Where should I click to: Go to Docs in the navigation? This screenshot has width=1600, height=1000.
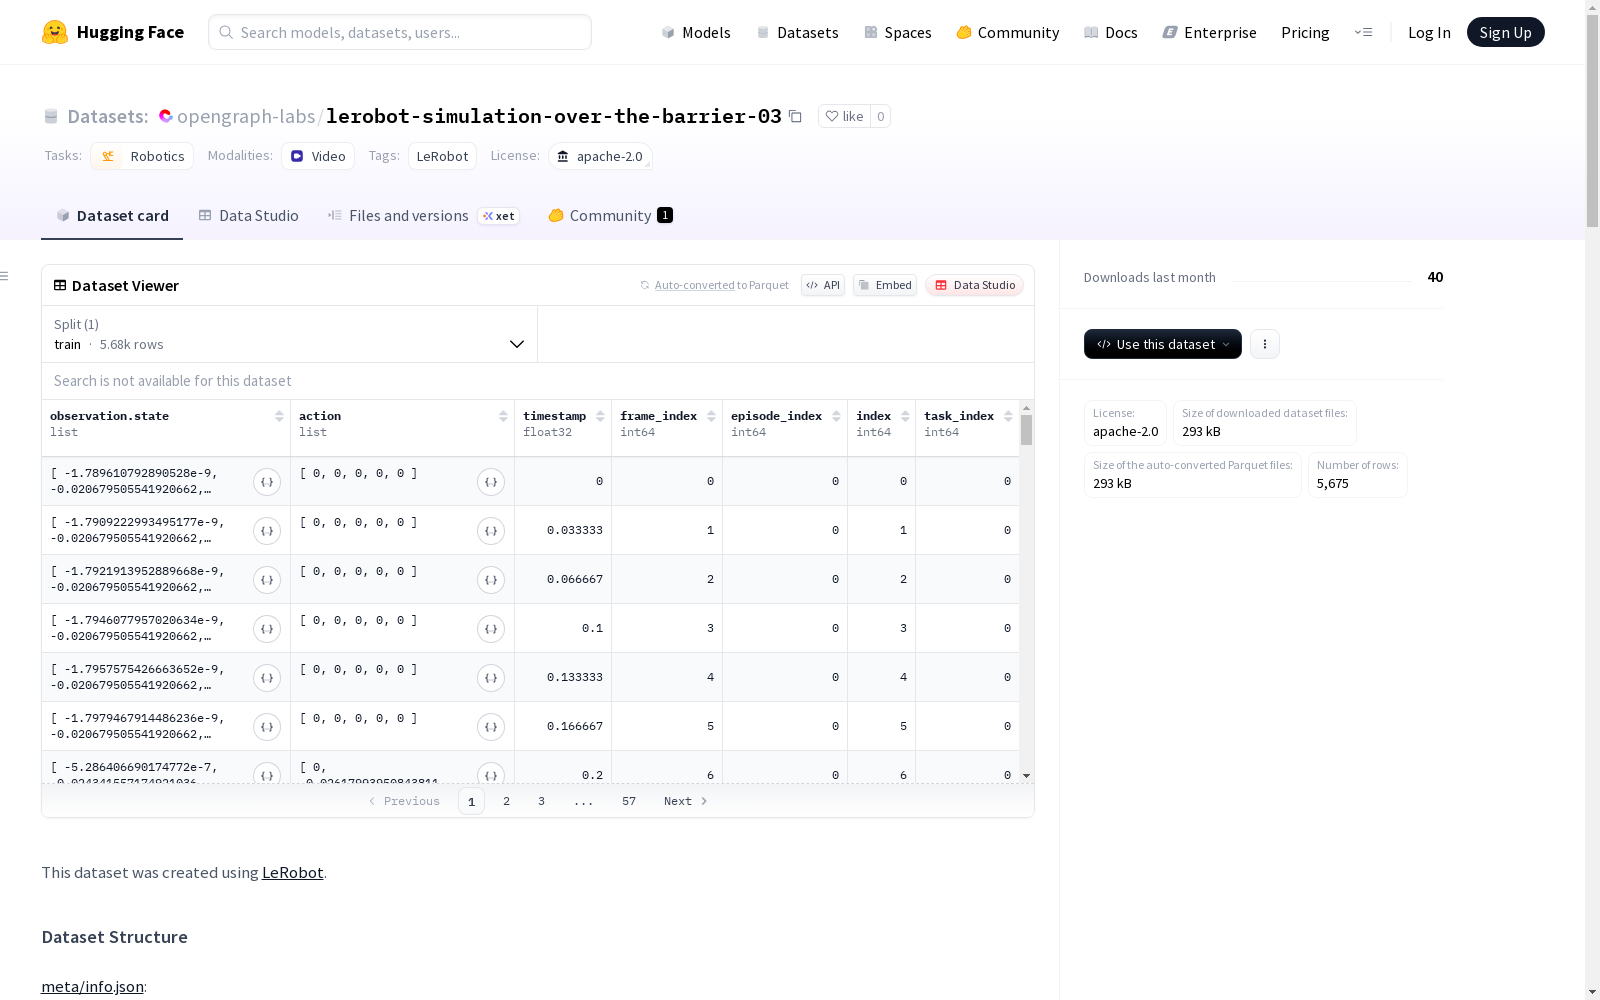coord(1111,32)
